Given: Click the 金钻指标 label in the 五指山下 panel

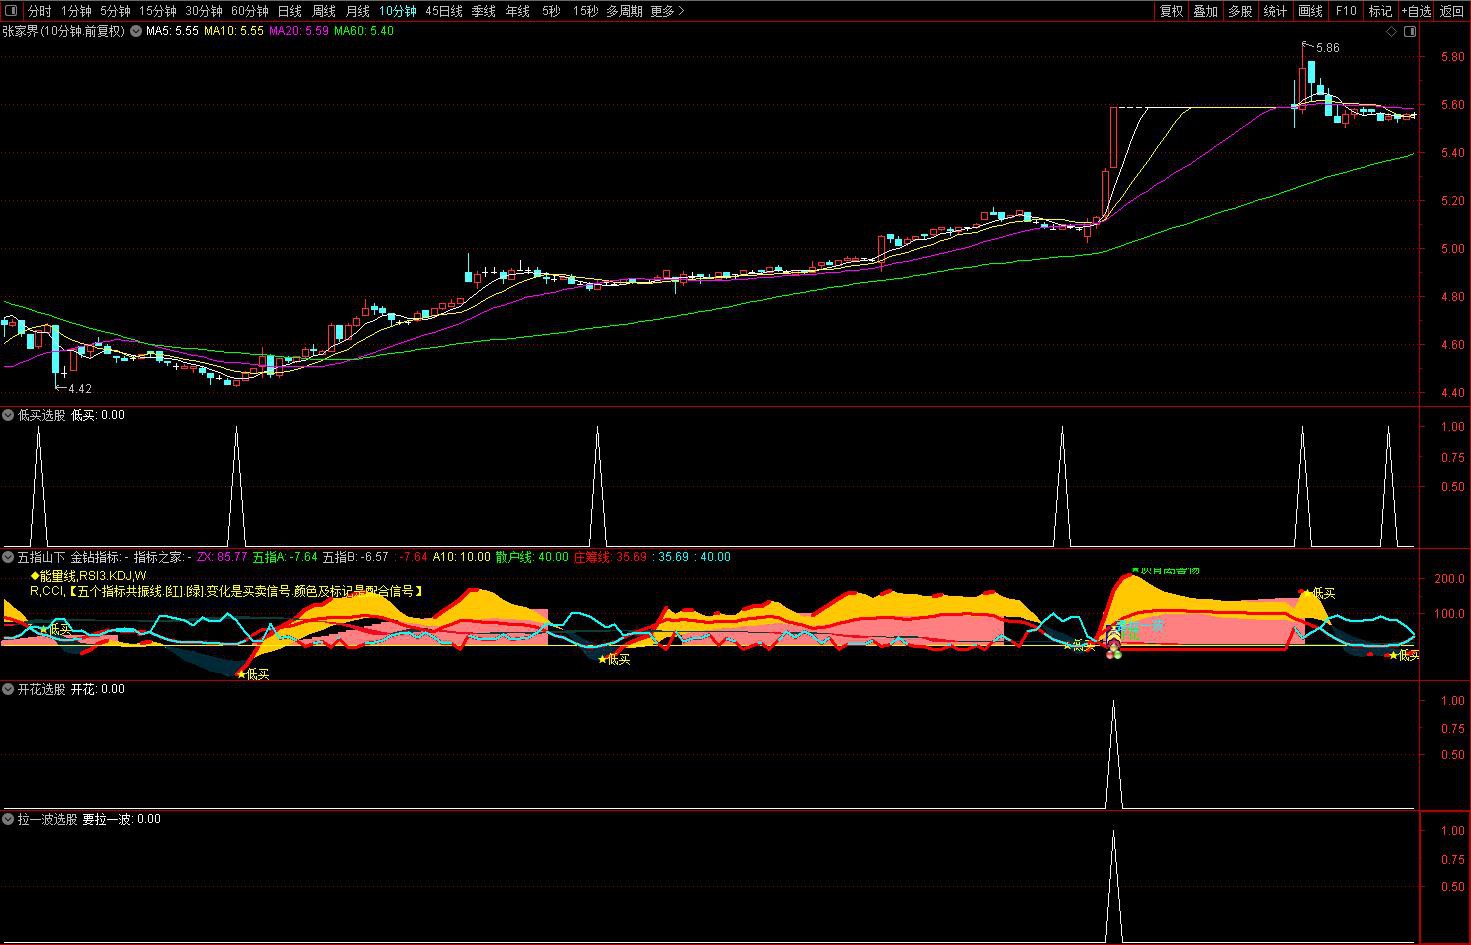Looking at the screenshot, I should (98, 556).
